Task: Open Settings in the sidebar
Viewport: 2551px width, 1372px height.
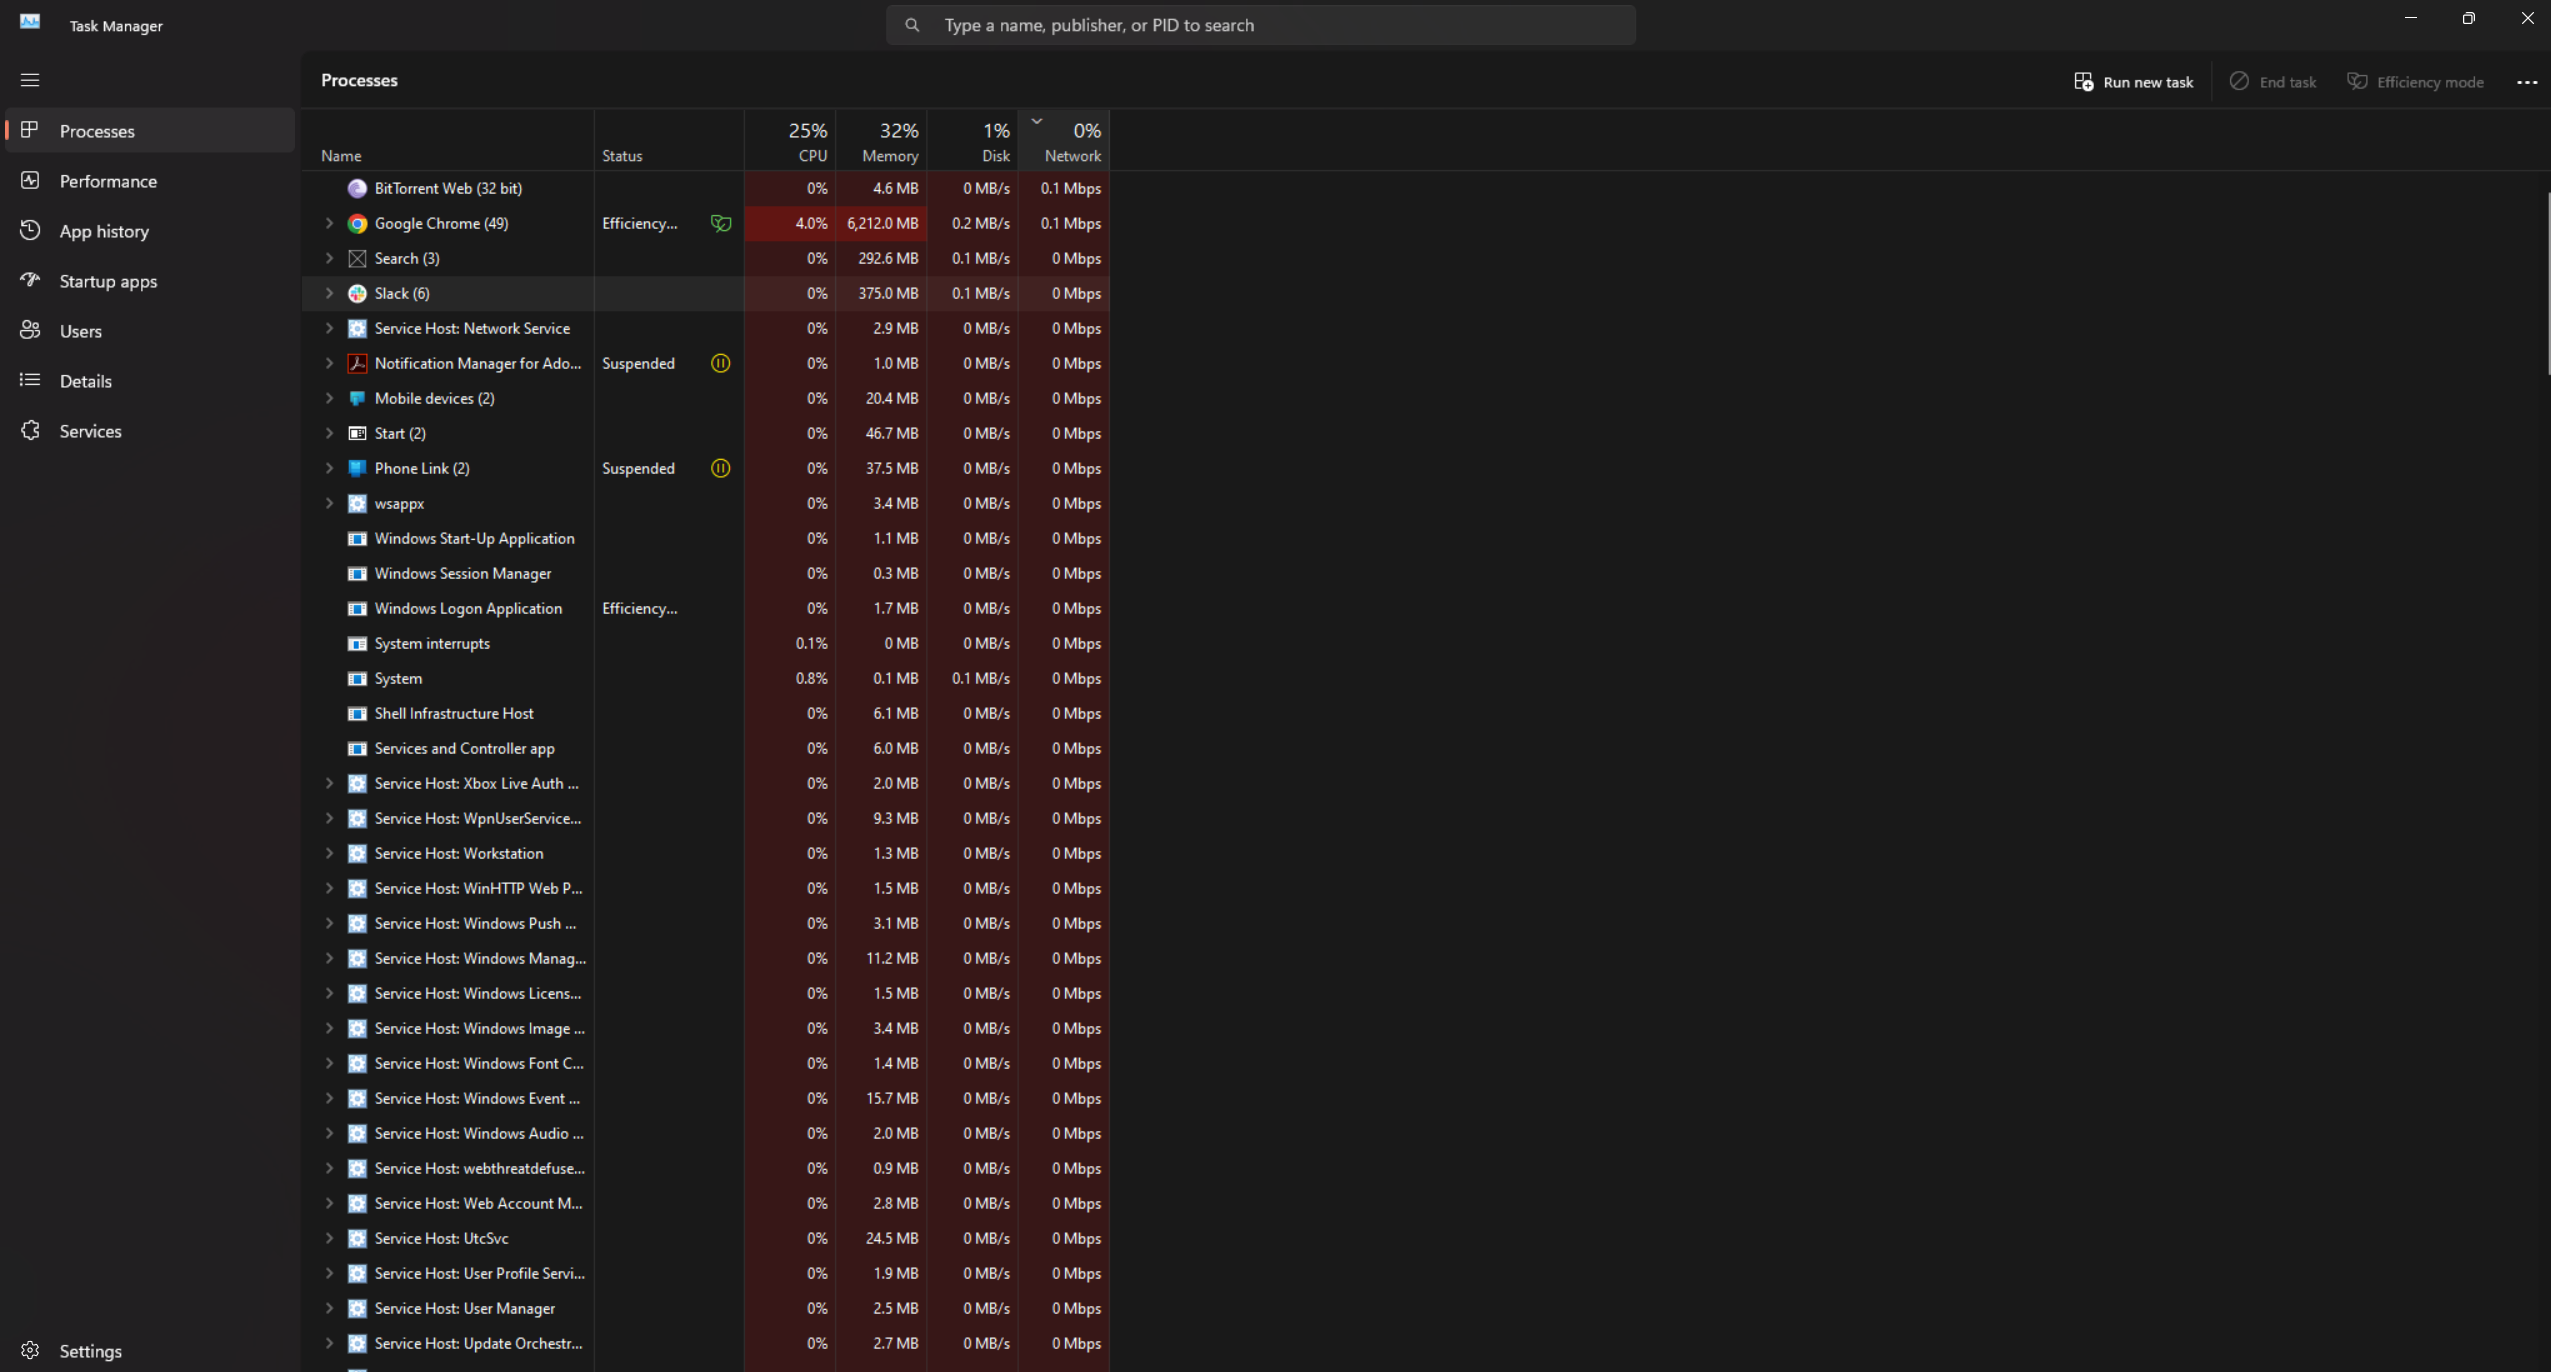Action: tap(150, 1351)
